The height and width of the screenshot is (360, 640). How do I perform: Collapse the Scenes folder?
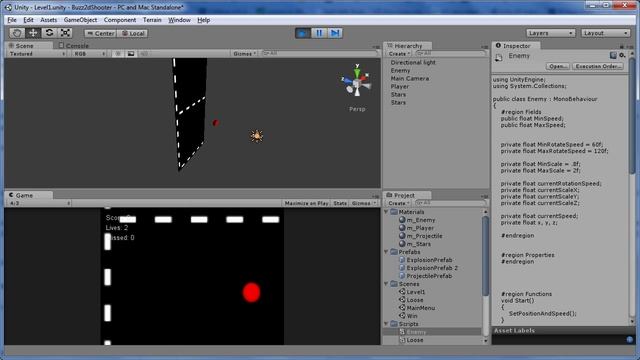click(x=387, y=284)
